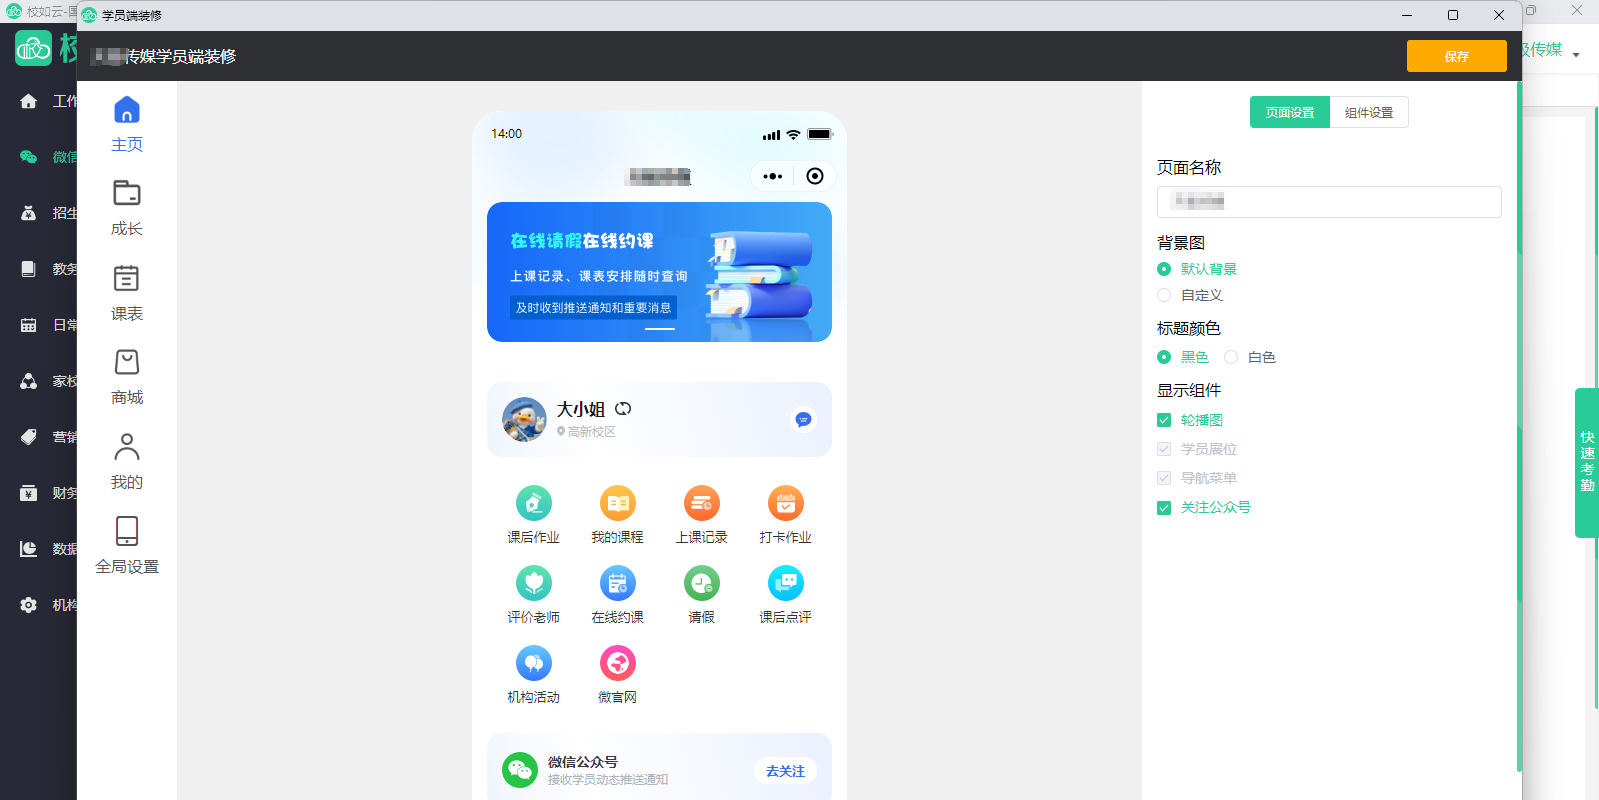The width and height of the screenshot is (1599, 800).
Task: Switch to the 组件设置 tab
Action: point(1368,113)
